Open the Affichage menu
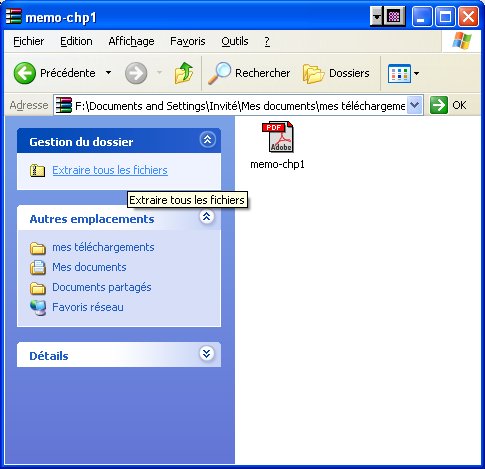 click(x=131, y=41)
